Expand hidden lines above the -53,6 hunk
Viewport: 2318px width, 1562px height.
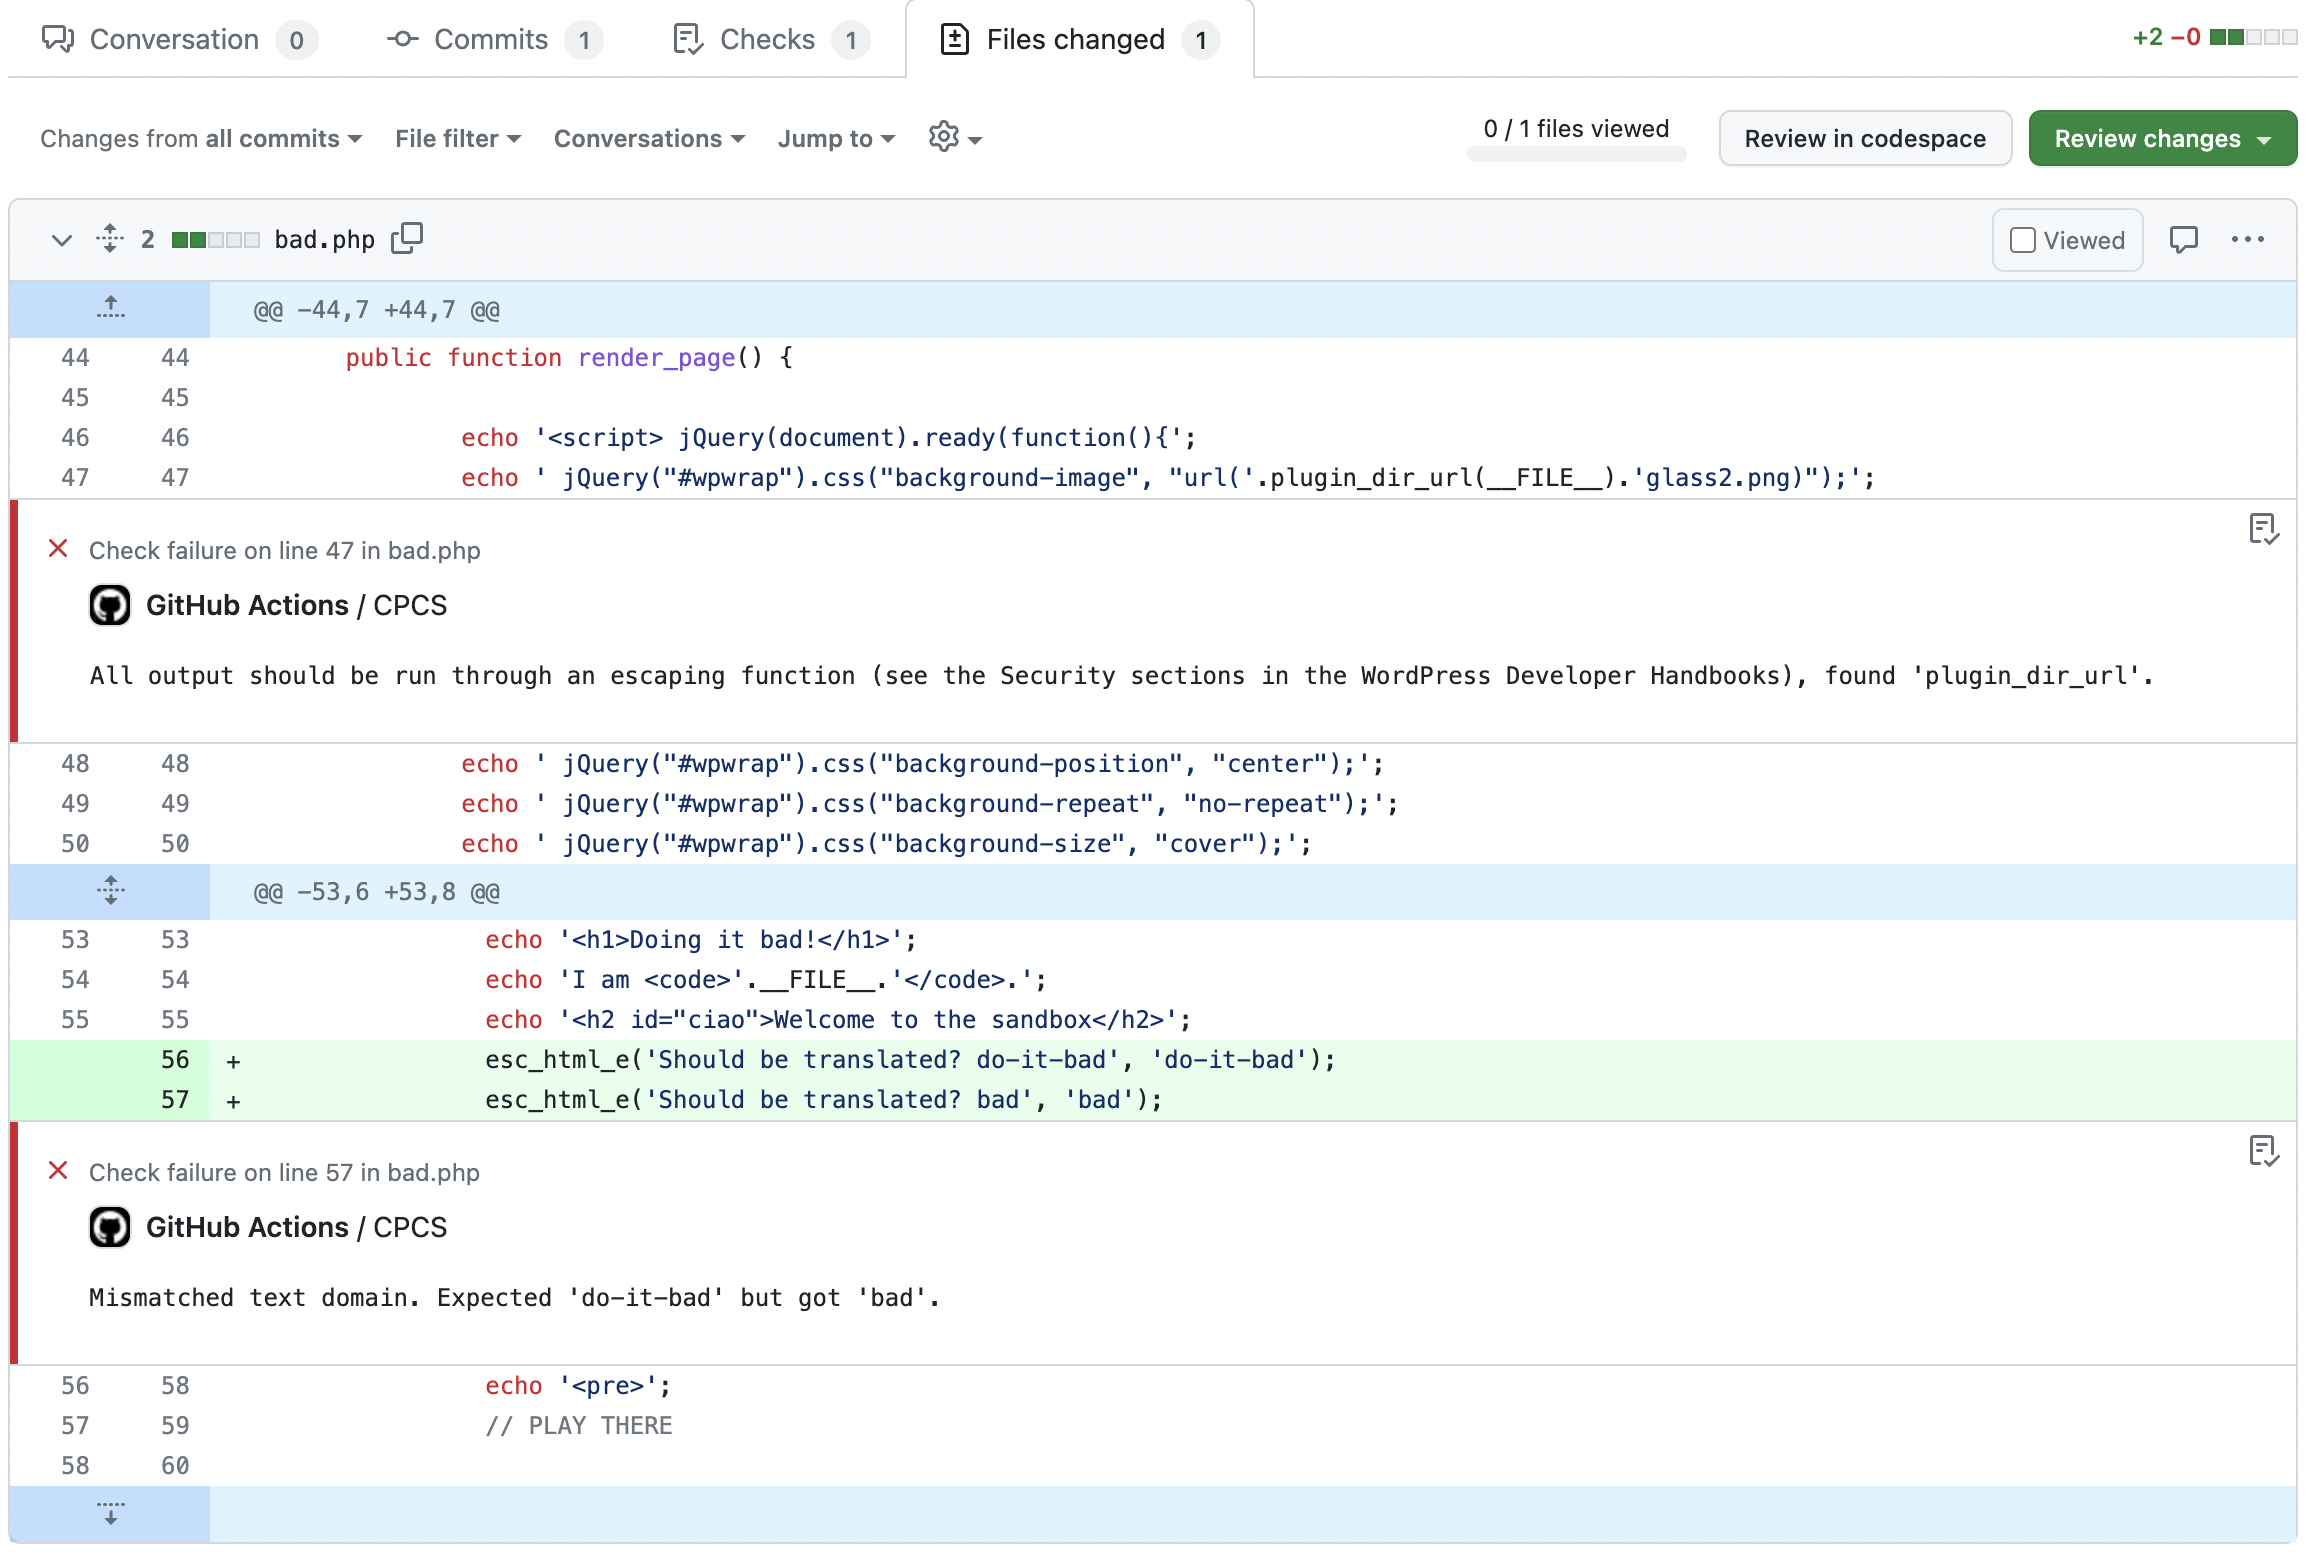(109, 890)
